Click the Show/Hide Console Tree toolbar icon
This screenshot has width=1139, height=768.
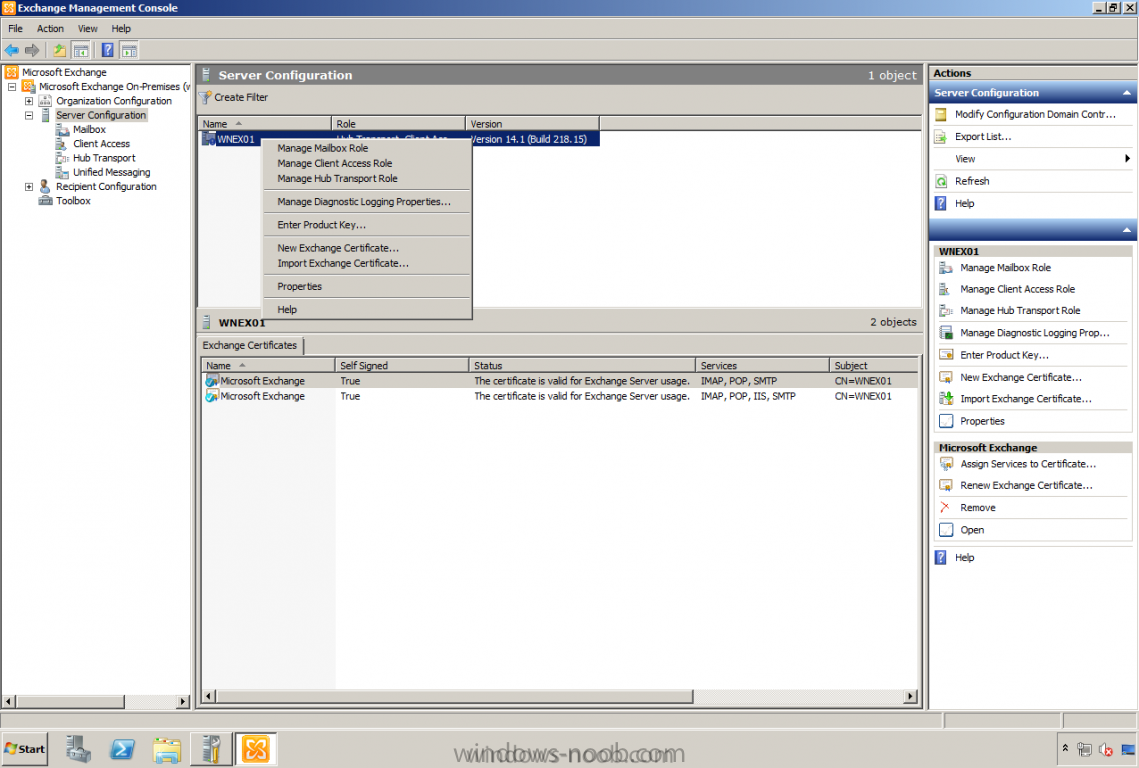point(81,50)
